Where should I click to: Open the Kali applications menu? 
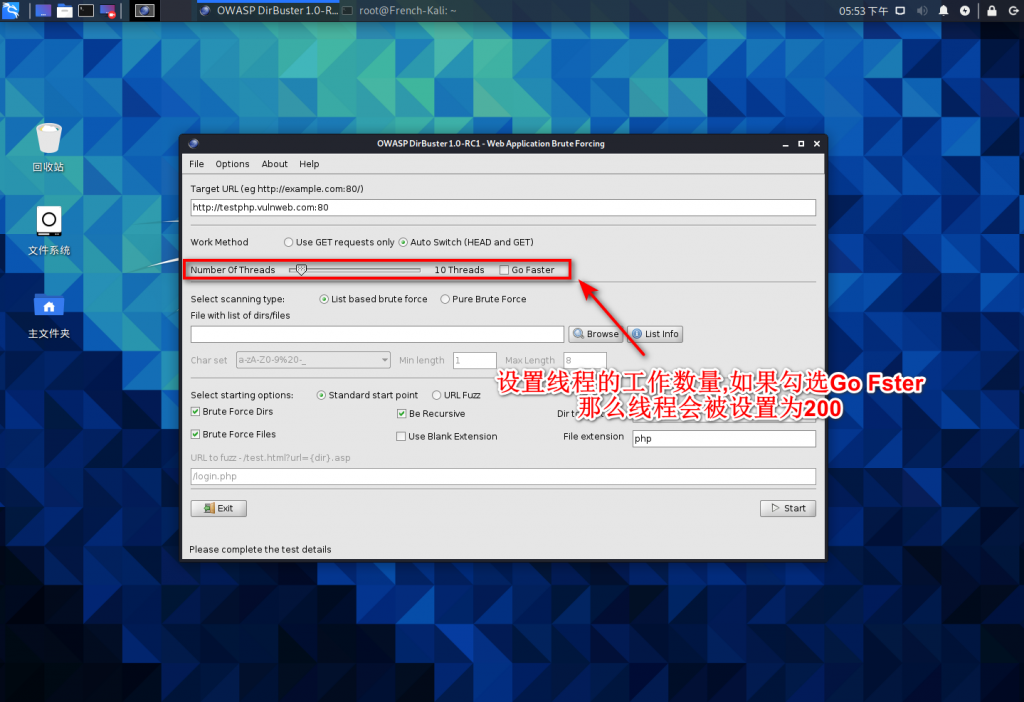click(x=11, y=10)
